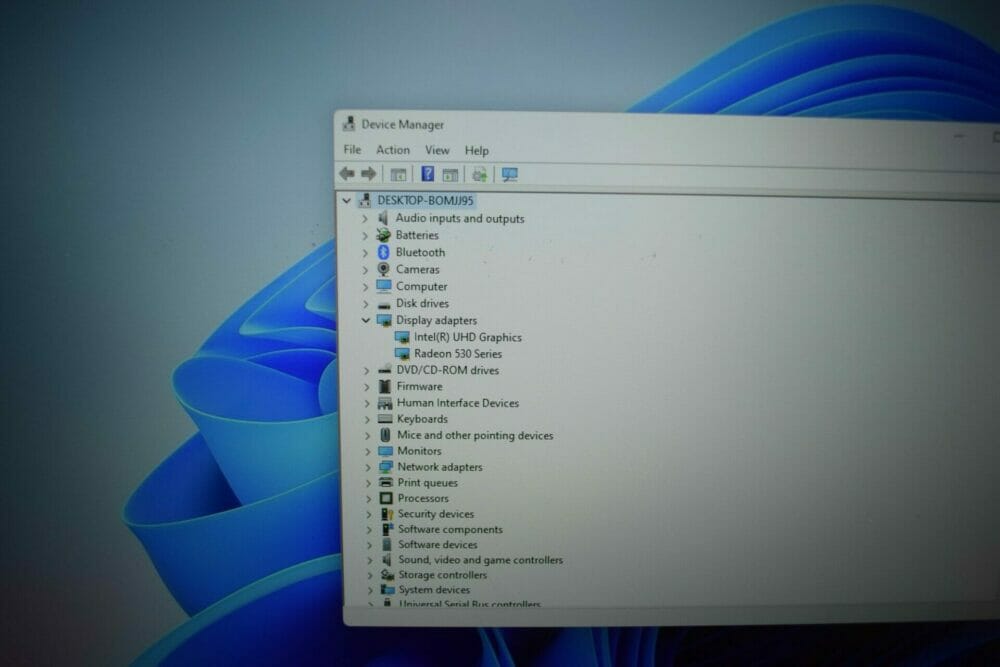Open the Action menu
This screenshot has width=1000, height=667.
[x=393, y=150]
